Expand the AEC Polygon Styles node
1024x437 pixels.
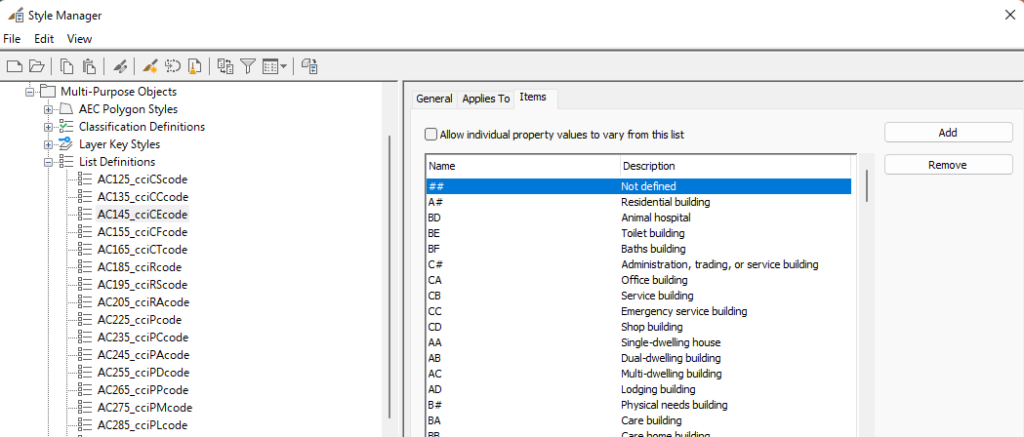[x=48, y=109]
